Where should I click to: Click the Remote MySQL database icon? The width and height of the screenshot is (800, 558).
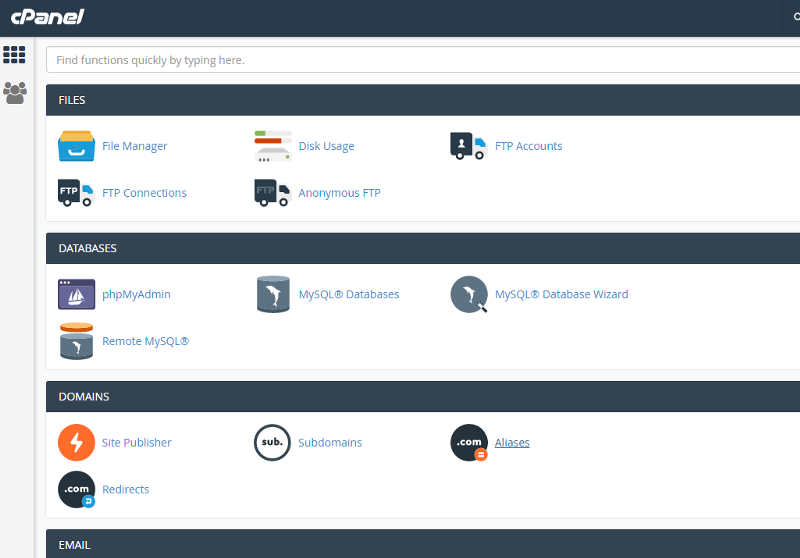pos(77,341)
